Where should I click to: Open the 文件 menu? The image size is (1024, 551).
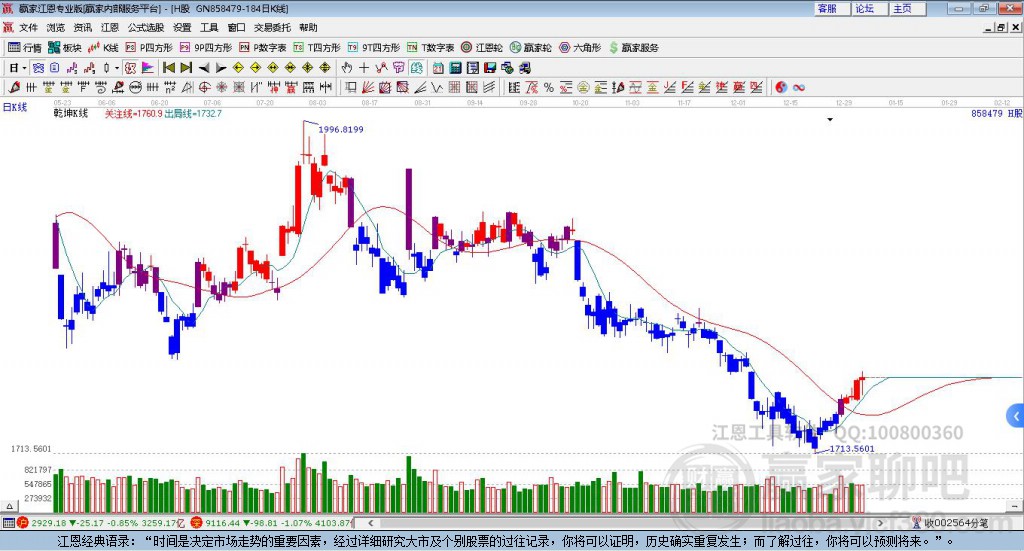[x=28, y=27]
